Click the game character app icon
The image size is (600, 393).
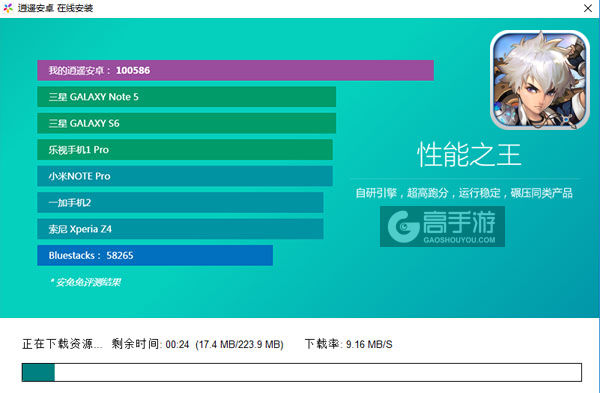coord(540,80)
